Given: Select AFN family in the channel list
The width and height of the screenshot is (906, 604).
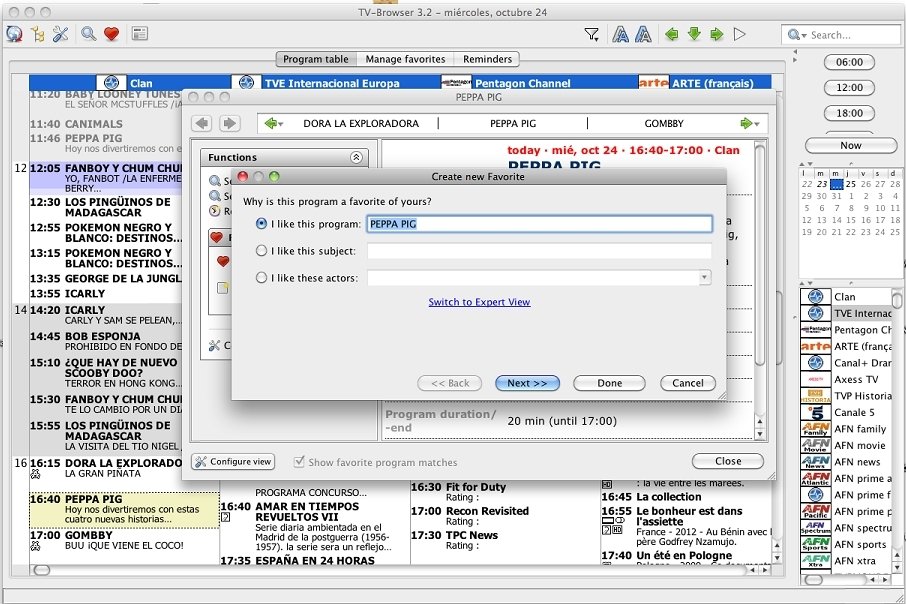Looking at the screenshot, I should click(846, 429).
